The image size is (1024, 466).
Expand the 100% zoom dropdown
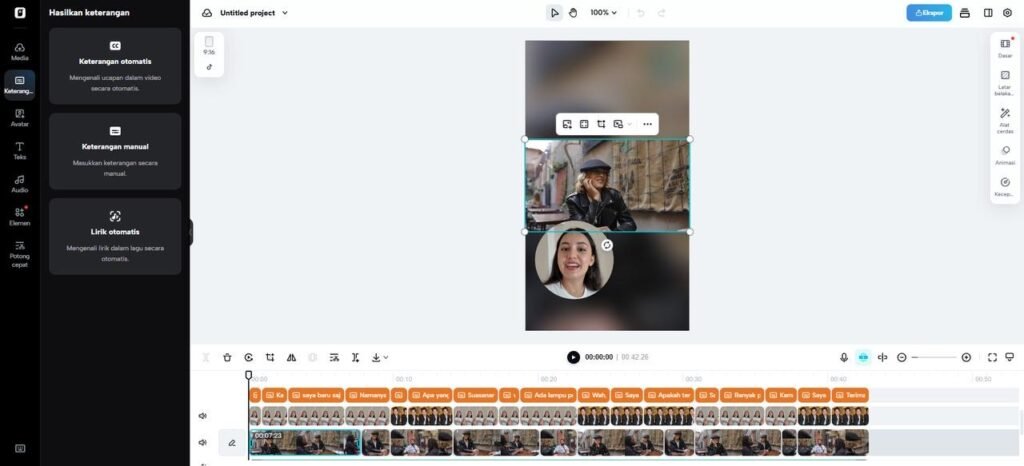click(x=603, y=13)
